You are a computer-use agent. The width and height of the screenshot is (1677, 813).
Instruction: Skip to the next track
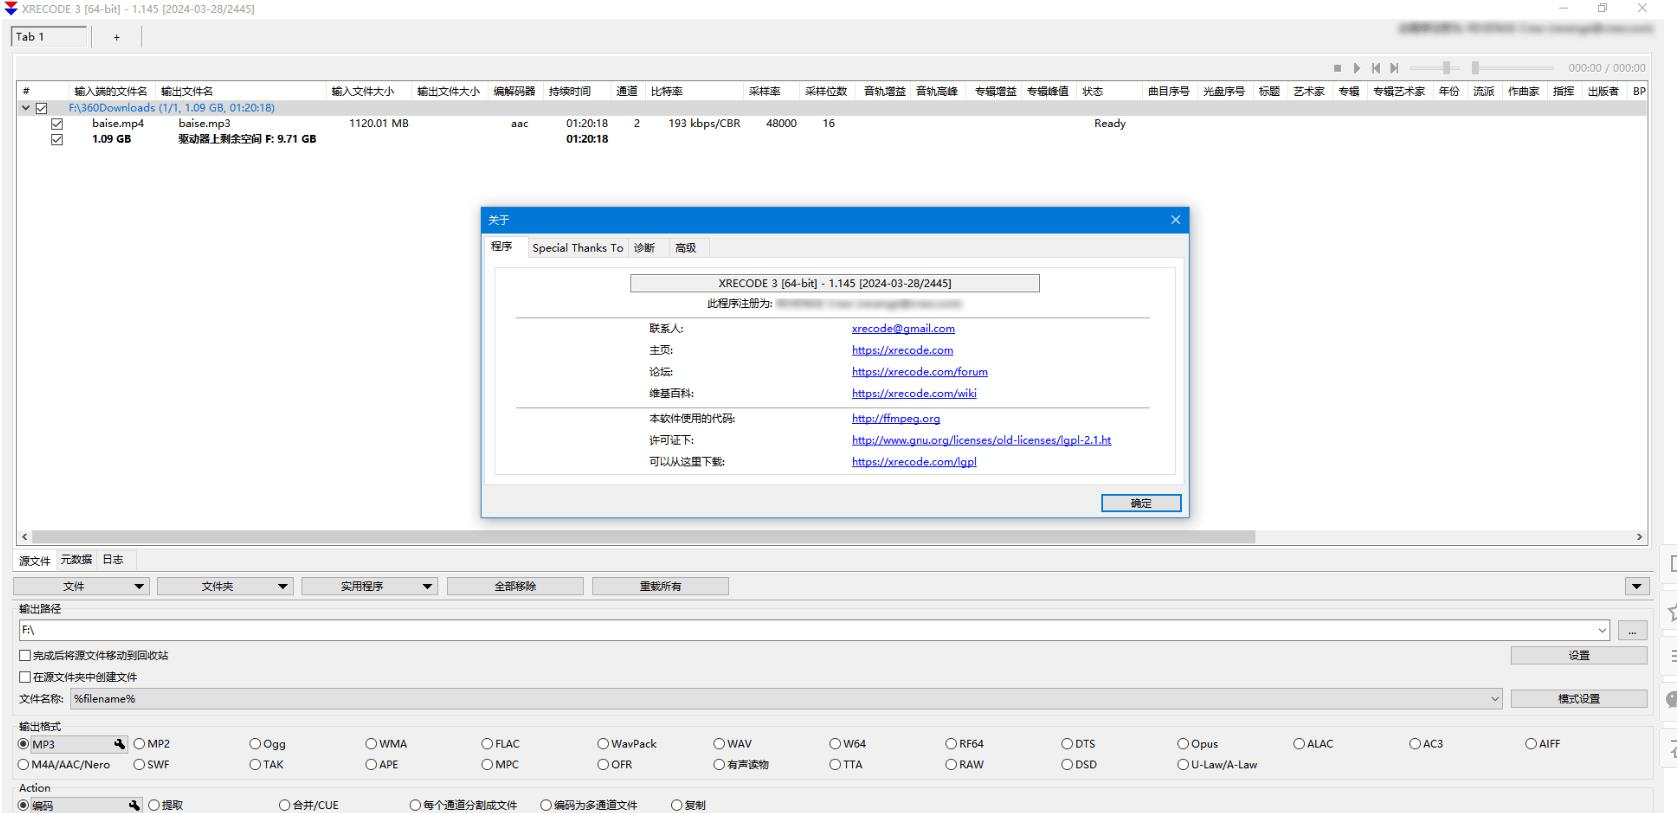click(x=1394, y=68)
